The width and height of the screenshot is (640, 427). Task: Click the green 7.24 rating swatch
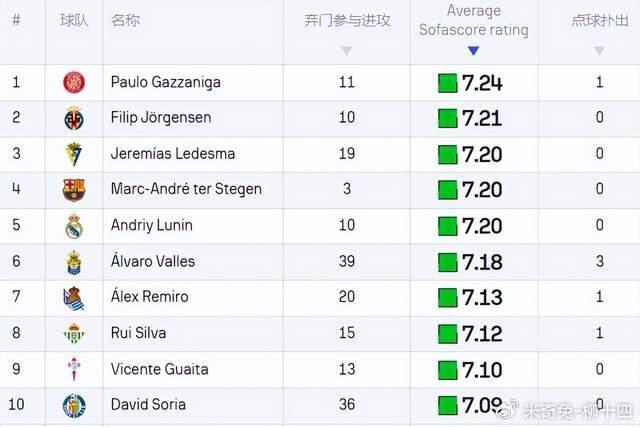point(447,83)
